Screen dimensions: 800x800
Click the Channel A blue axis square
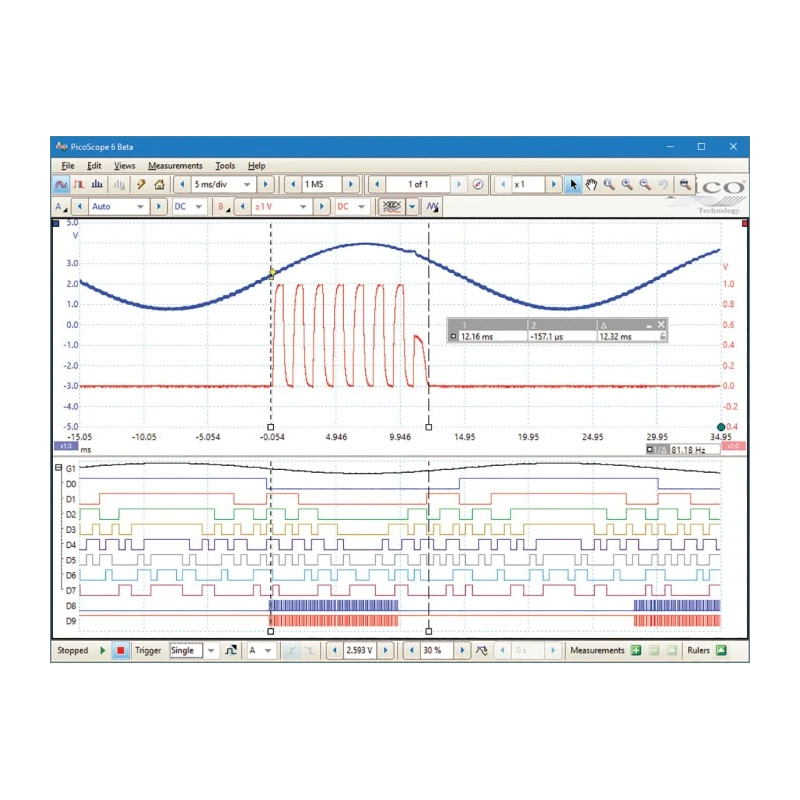pos(56,223)
